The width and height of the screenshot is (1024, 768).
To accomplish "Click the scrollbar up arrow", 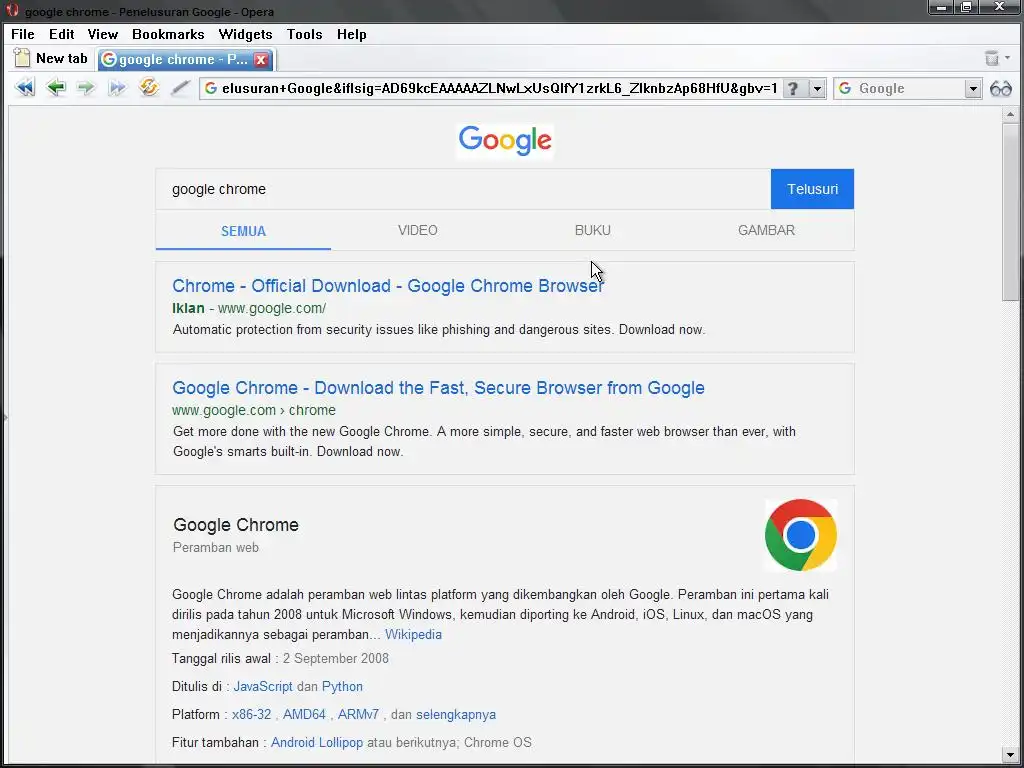I will (x=1010, y=114).
